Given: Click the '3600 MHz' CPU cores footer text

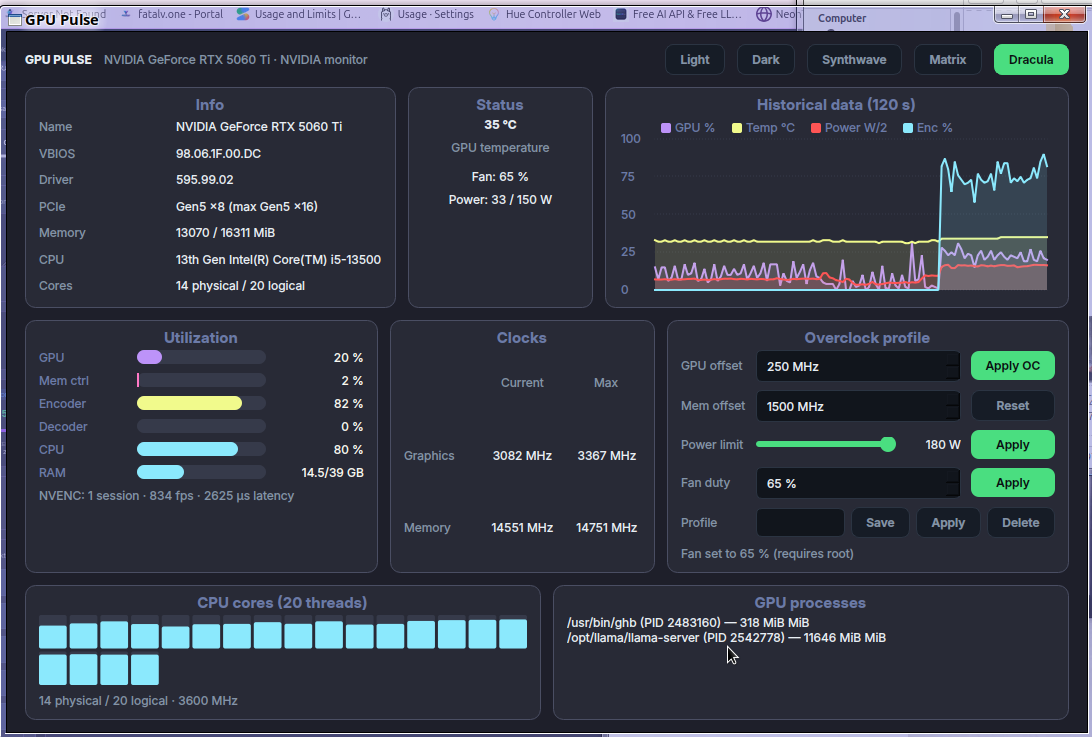Looking at the screenshot, I should coord(208,701).
